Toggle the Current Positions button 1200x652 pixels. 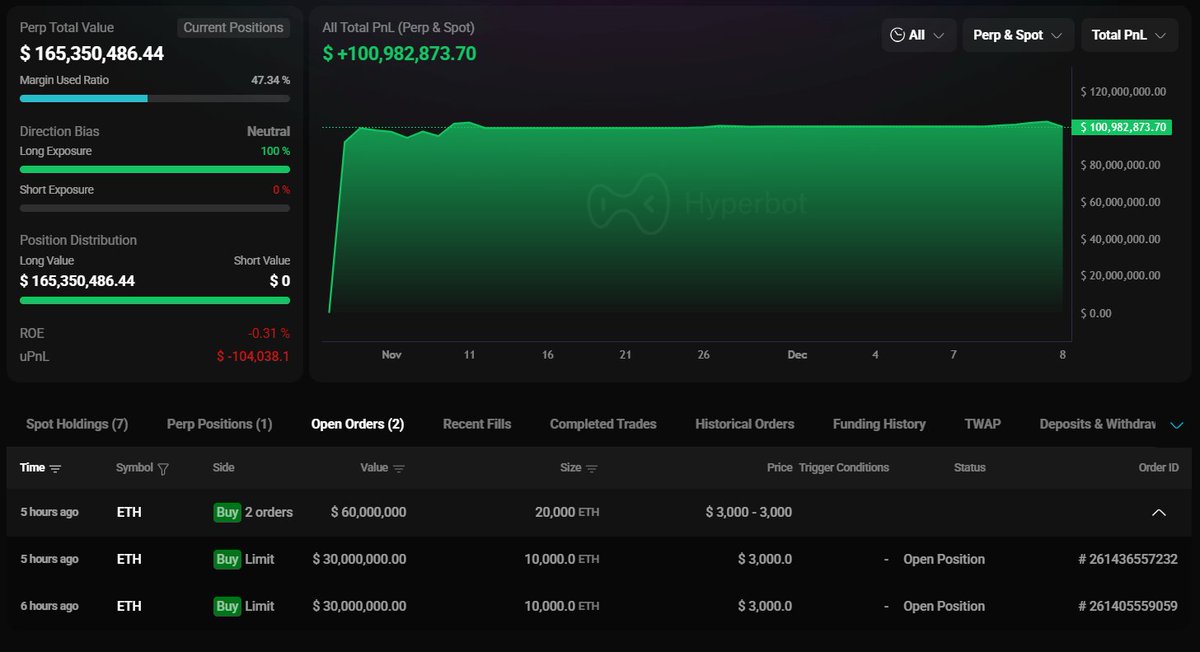coord(233,28)
